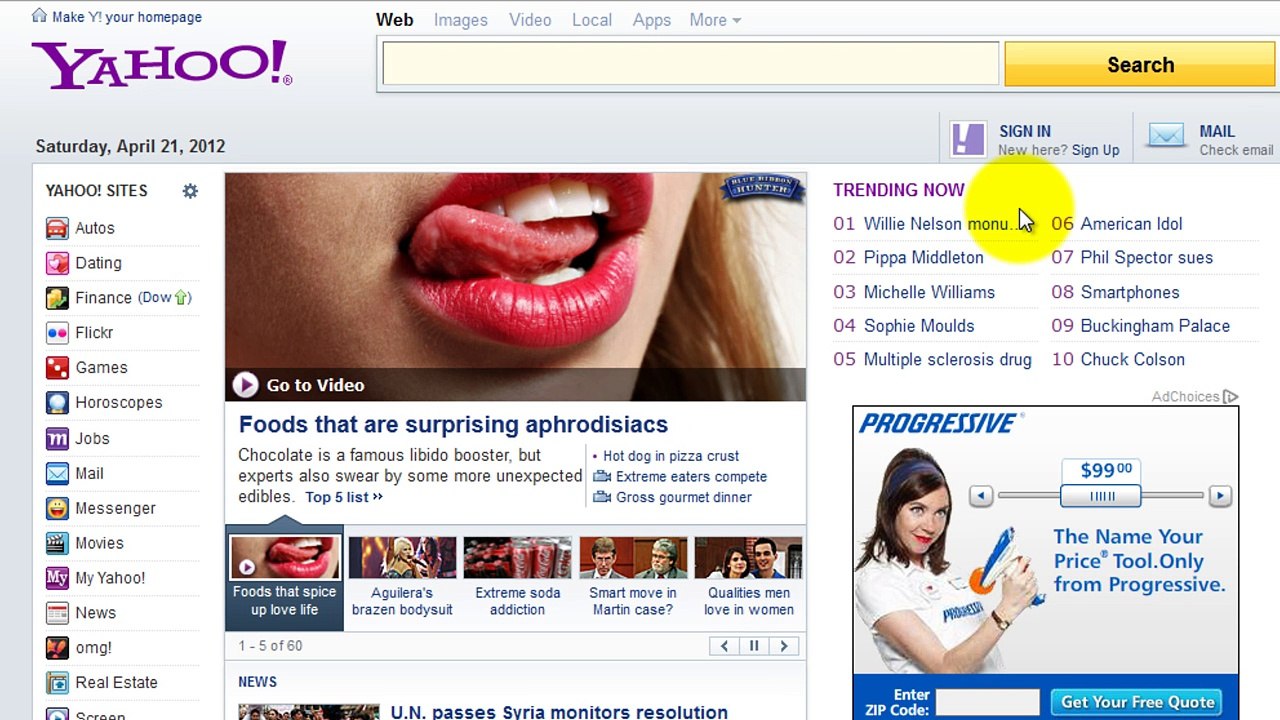Open 'Gross gourmet dinner' video link
This screenshot has height=720, width=1280.
(x=684, y=497)
